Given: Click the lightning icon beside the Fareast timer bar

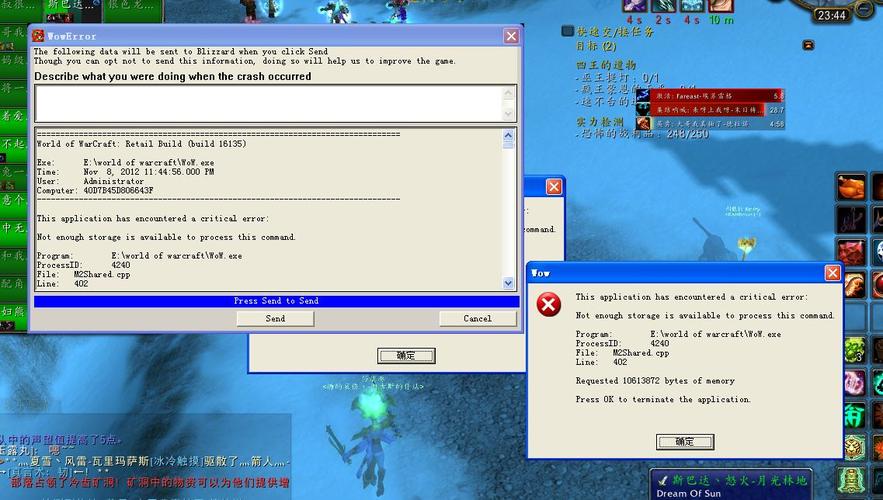Looking at the screenshot, I should click(643, 96).
